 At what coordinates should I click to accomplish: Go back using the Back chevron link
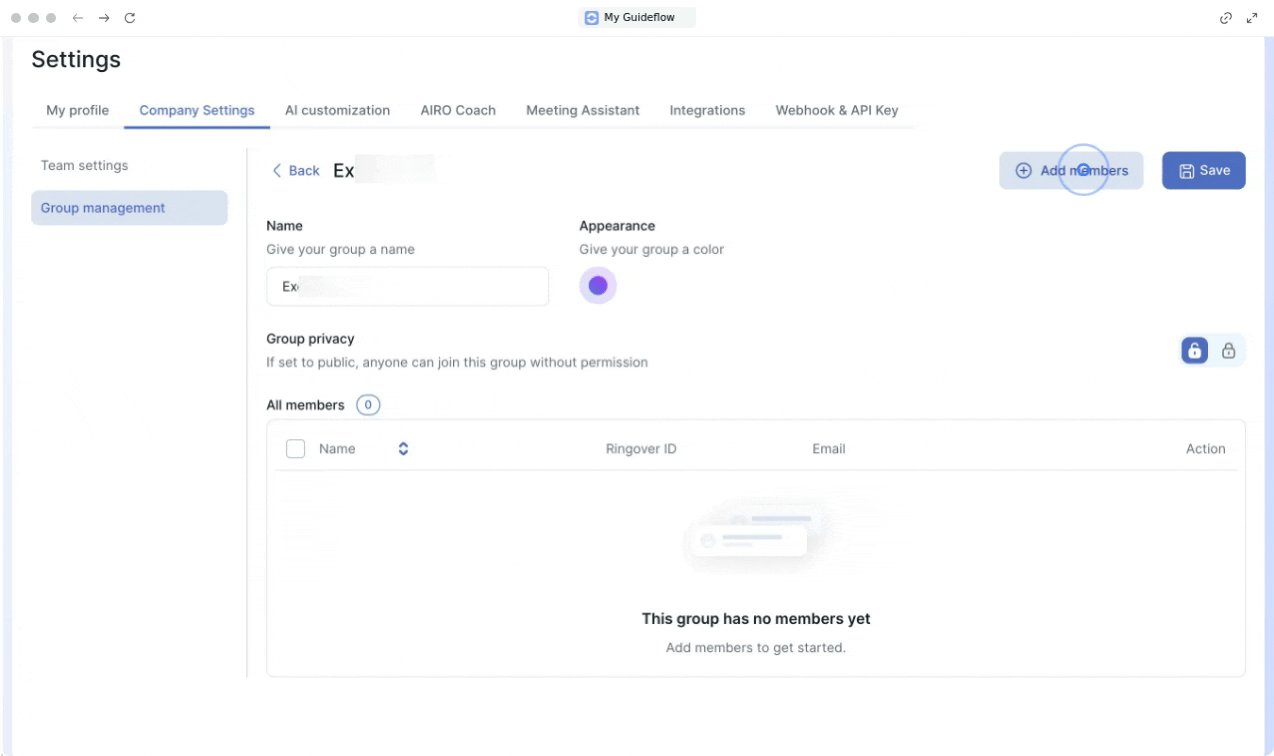[x=296, y=171]
